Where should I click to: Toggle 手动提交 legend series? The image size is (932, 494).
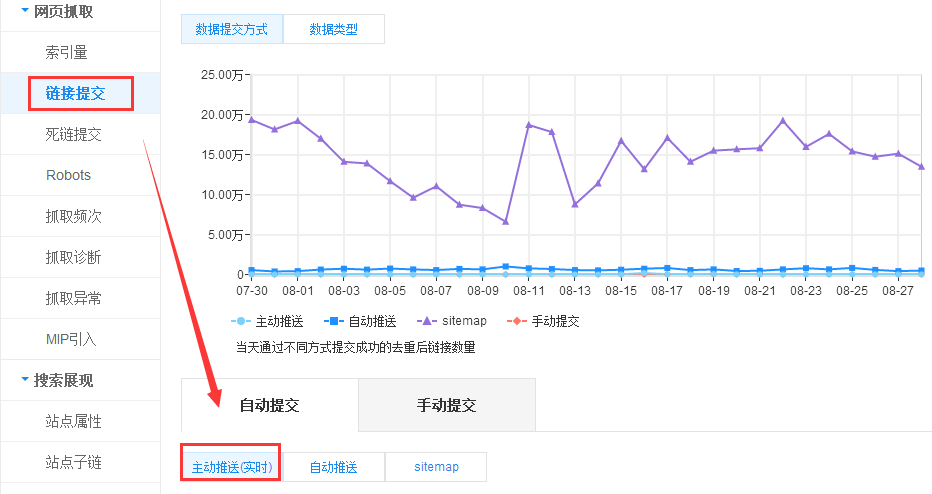[x=543, y=321]
